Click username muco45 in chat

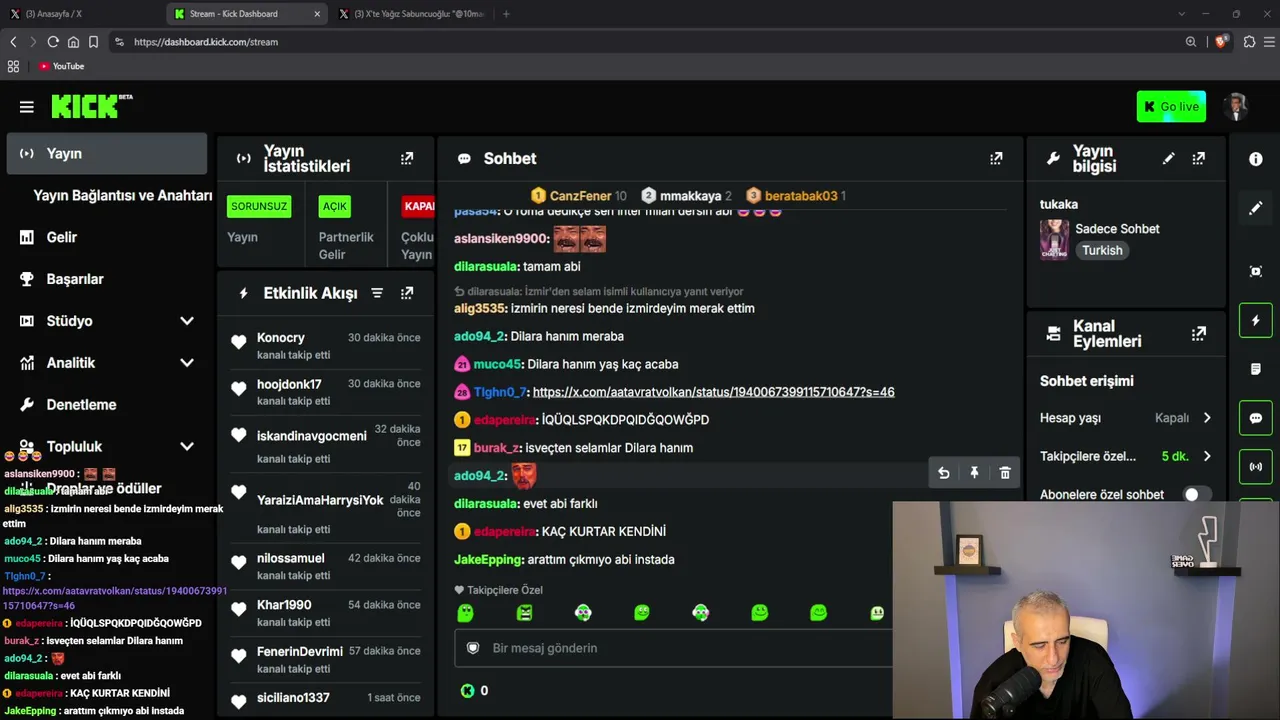point(498,364)
